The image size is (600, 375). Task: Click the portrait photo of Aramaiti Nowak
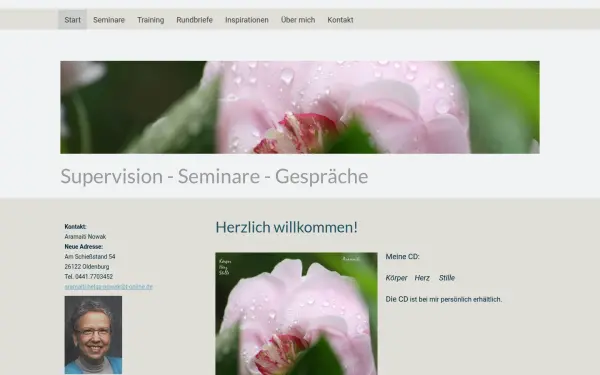93,335
